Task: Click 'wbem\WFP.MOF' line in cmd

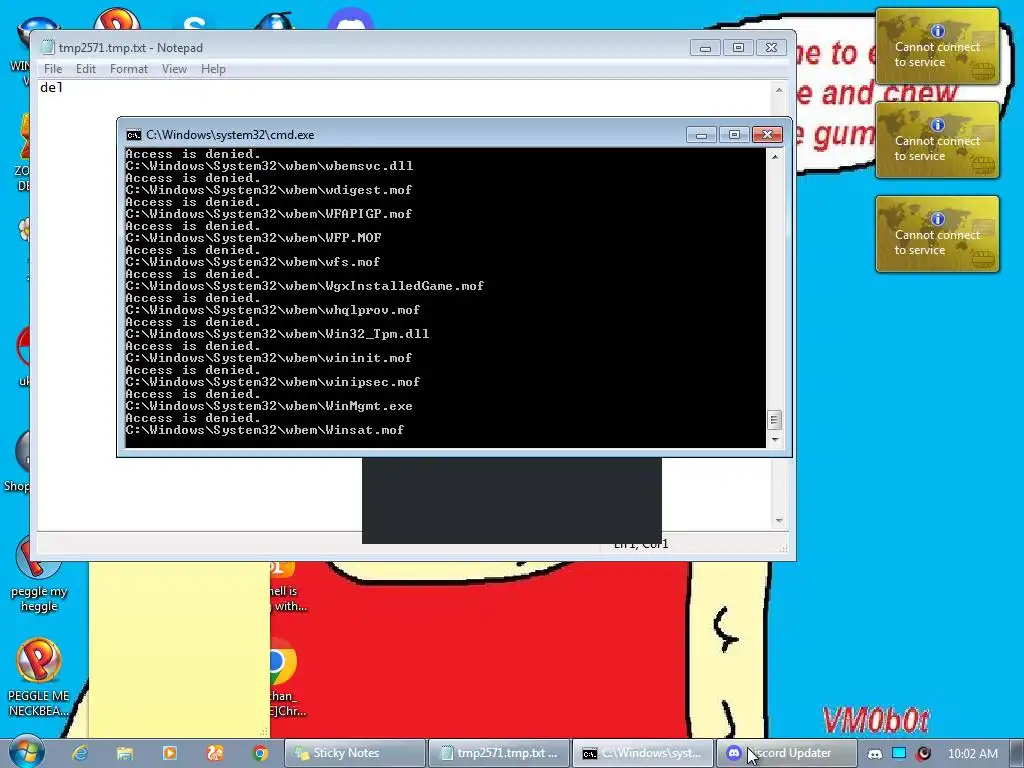Action: coord(253,238)
